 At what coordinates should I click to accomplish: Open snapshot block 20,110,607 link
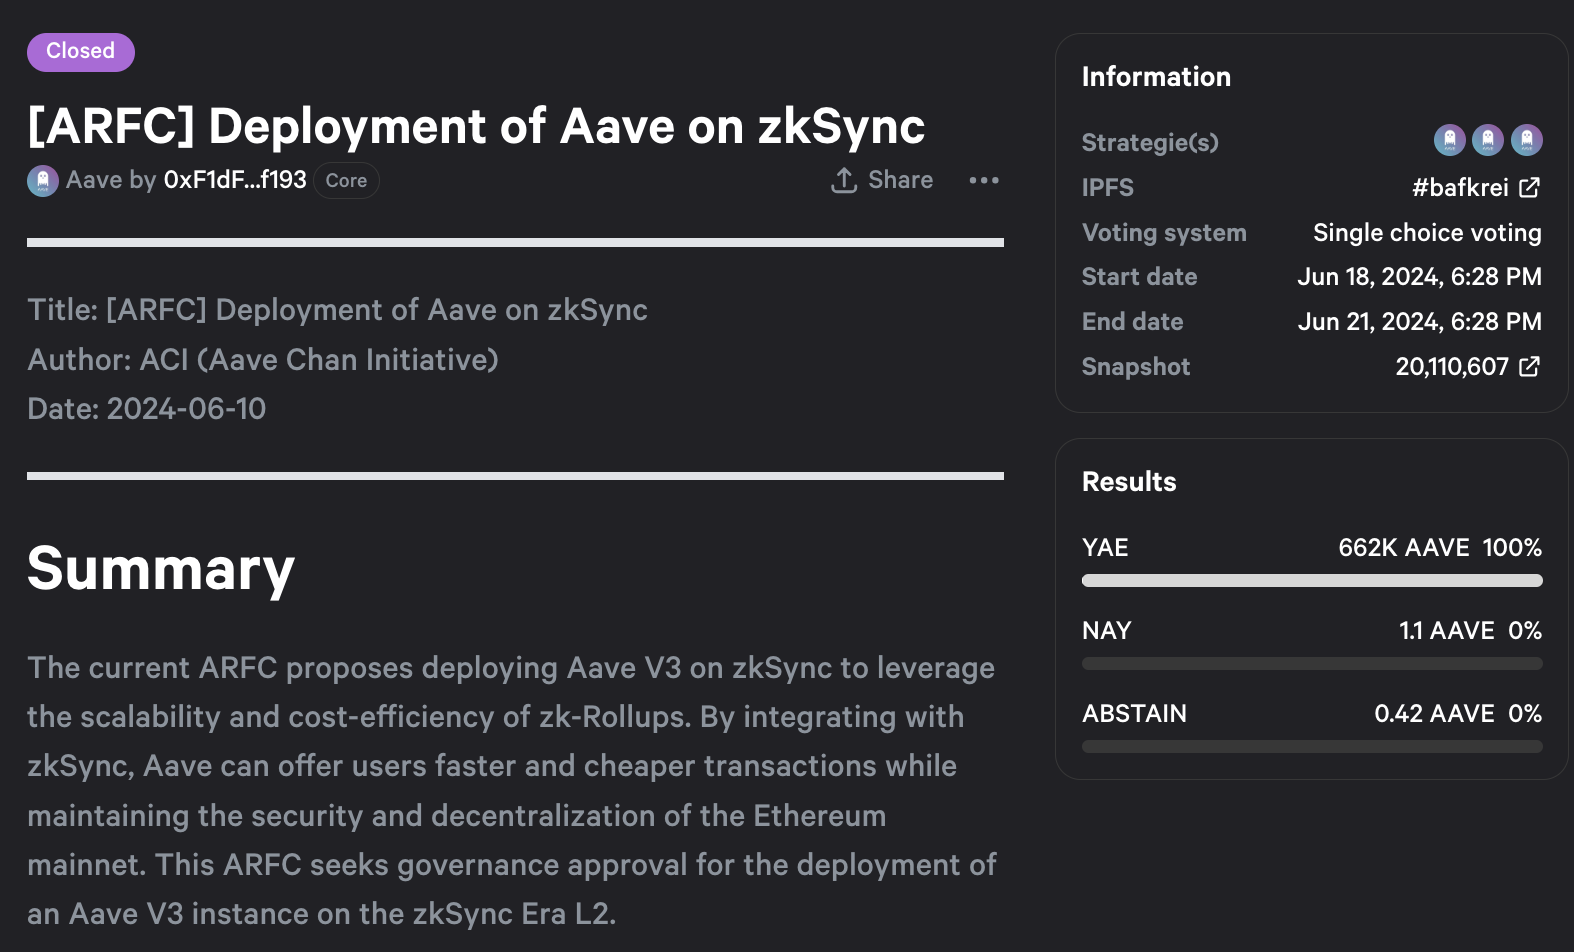(x=1451, y=367)
